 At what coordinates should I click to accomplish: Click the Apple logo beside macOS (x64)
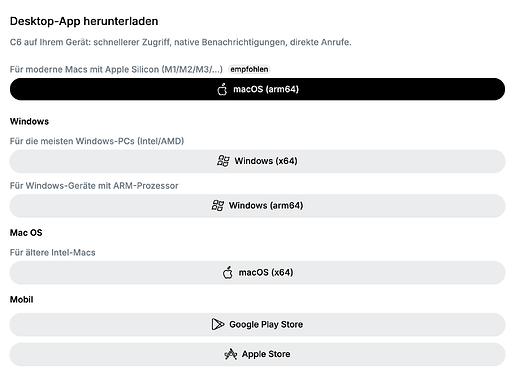coord(228,272)
